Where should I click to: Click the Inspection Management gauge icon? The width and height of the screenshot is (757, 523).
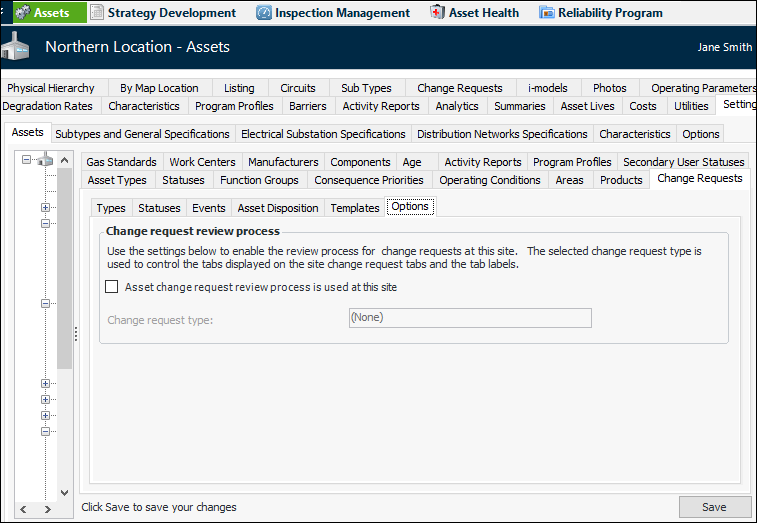pos(264,13)
